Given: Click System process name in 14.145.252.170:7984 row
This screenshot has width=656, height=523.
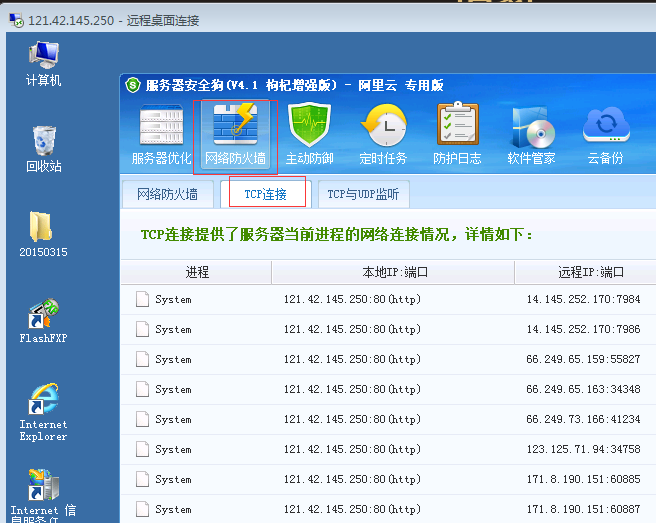Looking at the screenshot, I should click(x=173, y=300).
